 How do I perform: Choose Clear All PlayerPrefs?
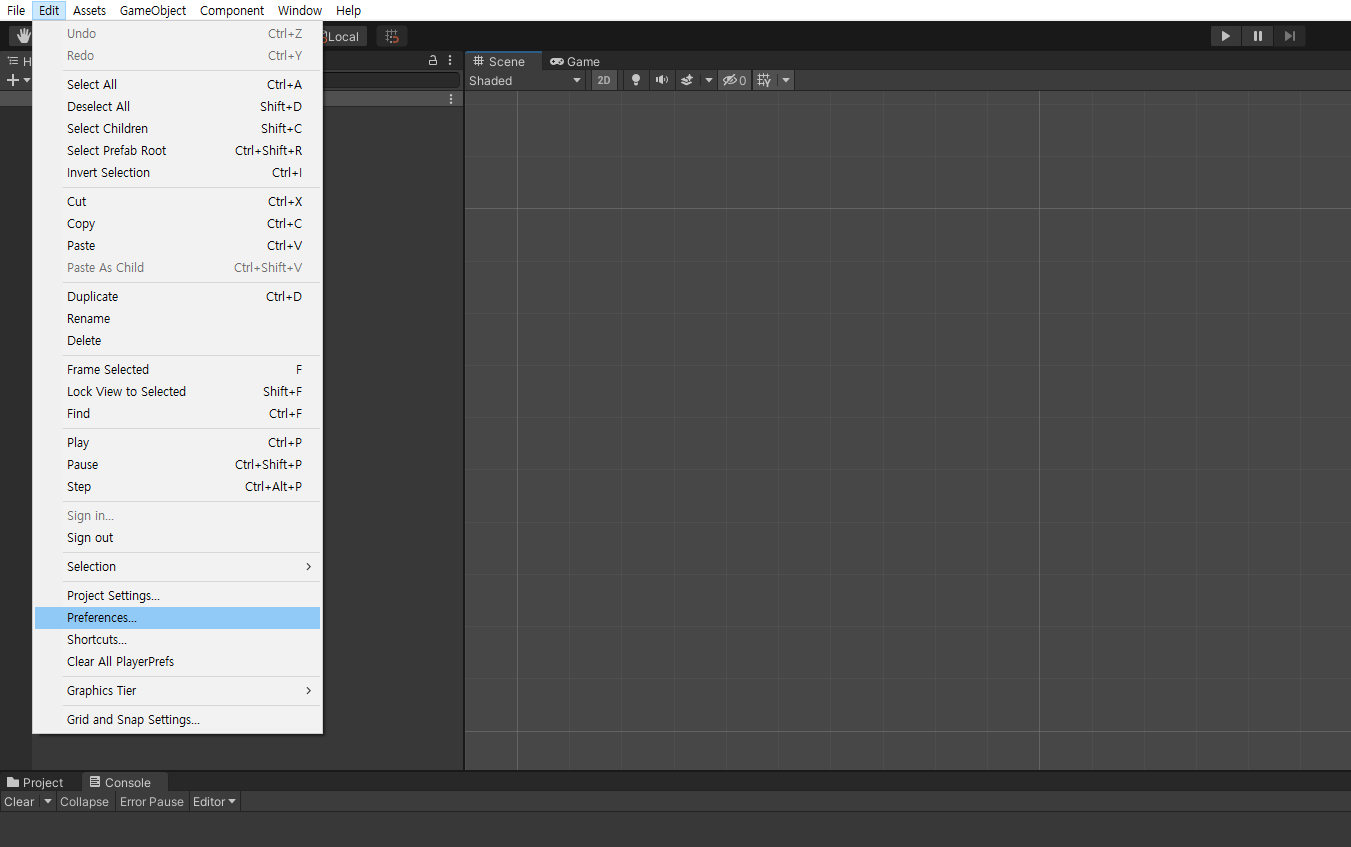177,661
